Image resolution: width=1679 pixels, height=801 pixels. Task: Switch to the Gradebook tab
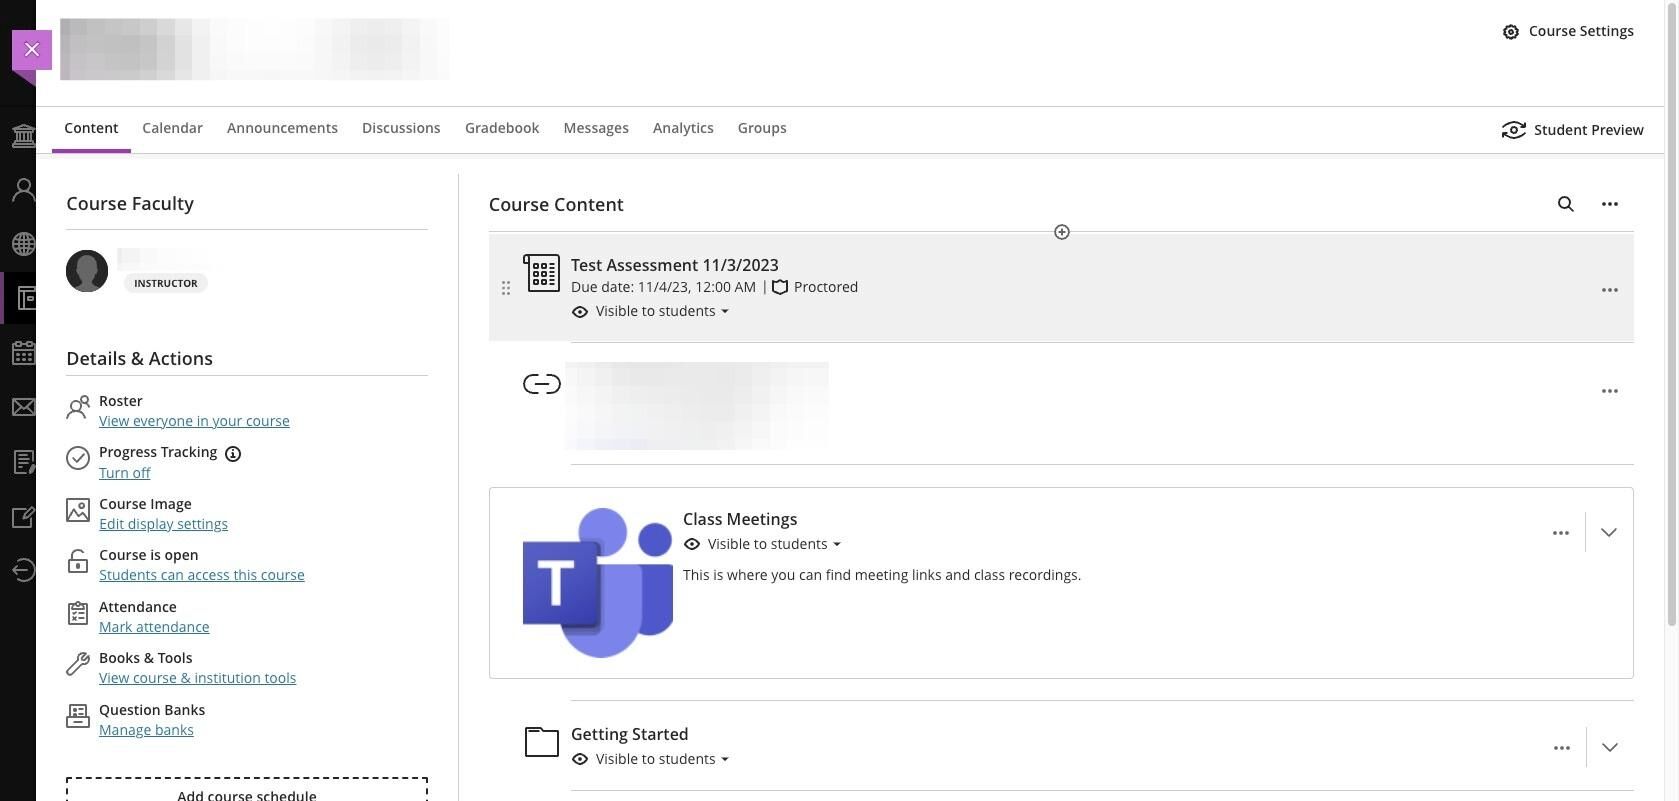[502, 128]
